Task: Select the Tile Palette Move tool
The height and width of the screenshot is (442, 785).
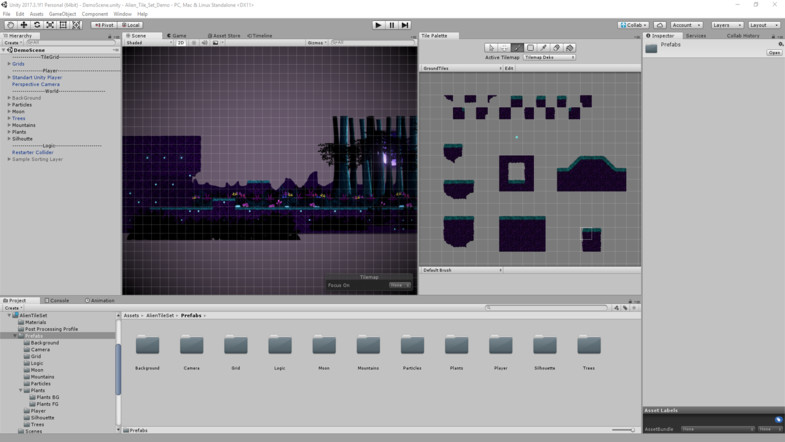Action: [x=504, y=48]
